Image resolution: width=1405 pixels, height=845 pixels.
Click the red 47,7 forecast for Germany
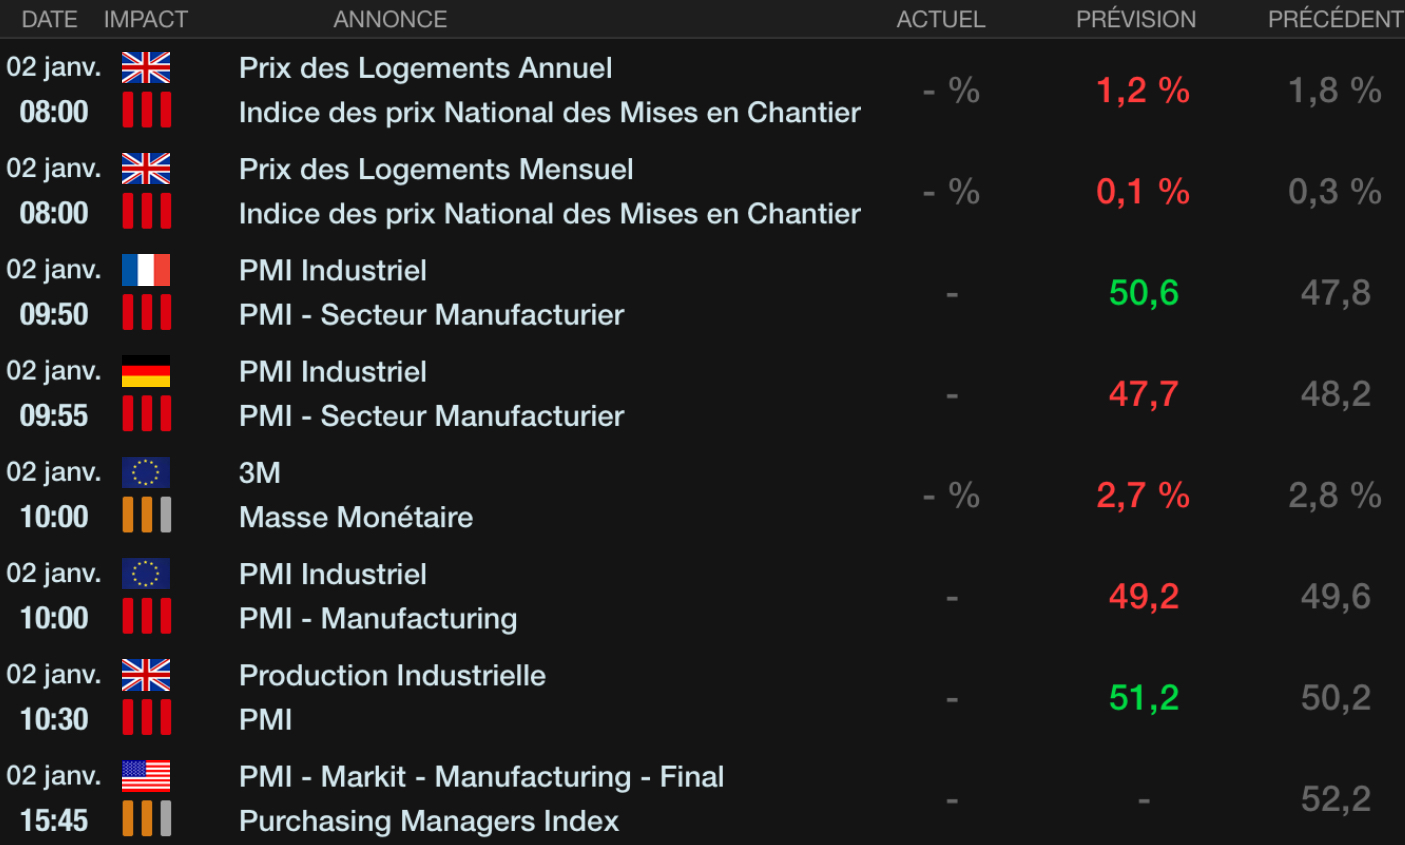1144,394
